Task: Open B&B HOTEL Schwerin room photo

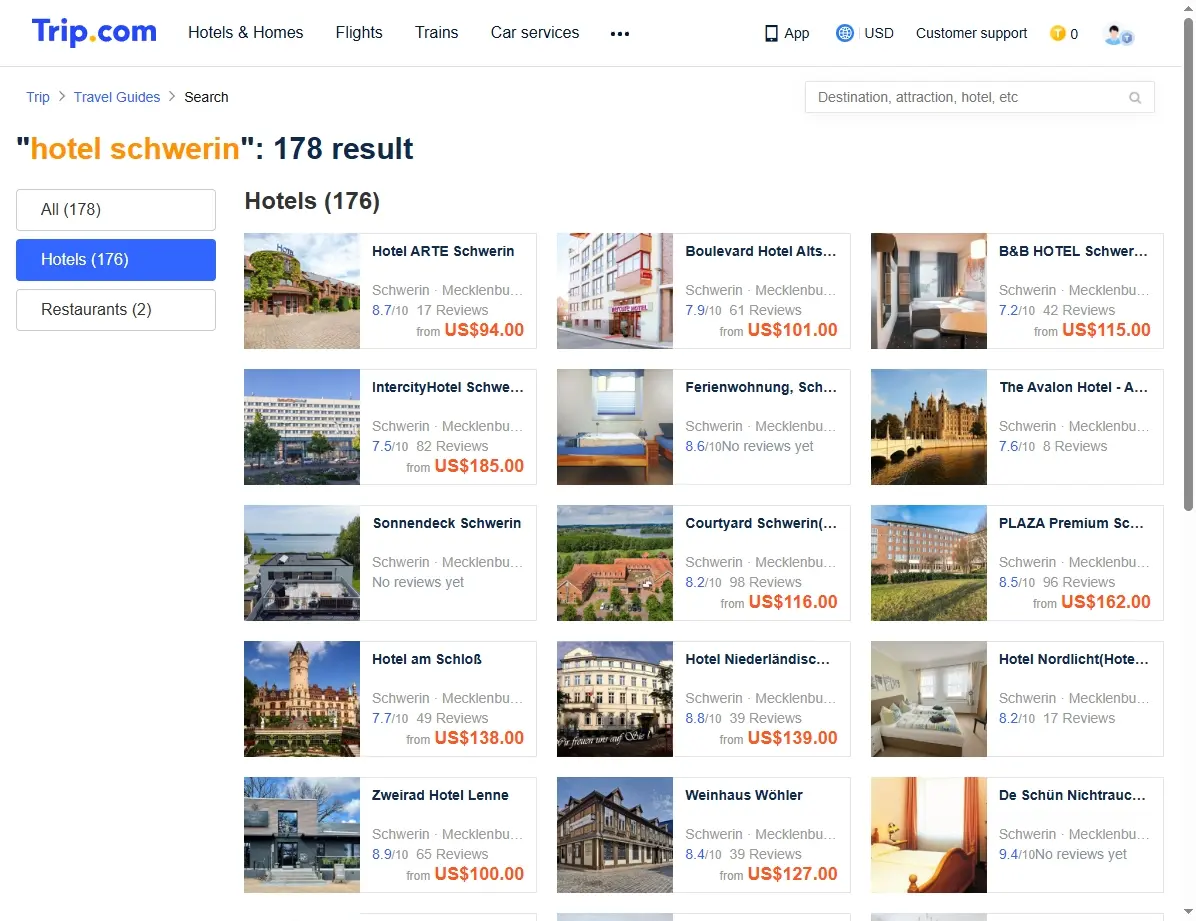Action: click(x=929, y=291)
